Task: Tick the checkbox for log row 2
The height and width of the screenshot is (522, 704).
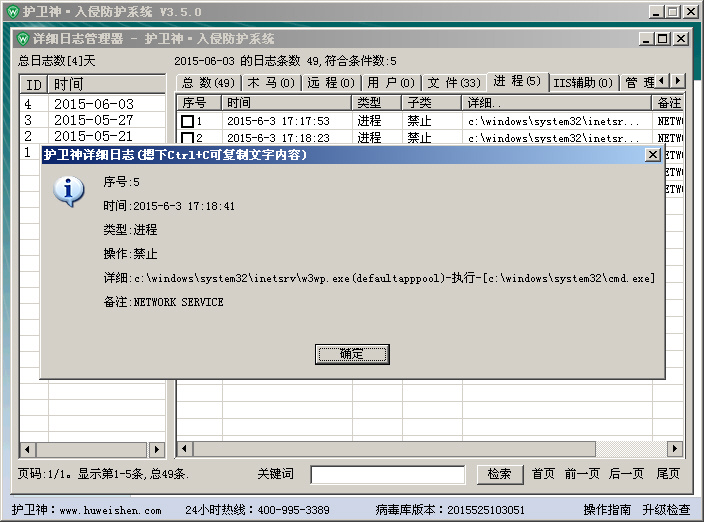Action: 188,137
